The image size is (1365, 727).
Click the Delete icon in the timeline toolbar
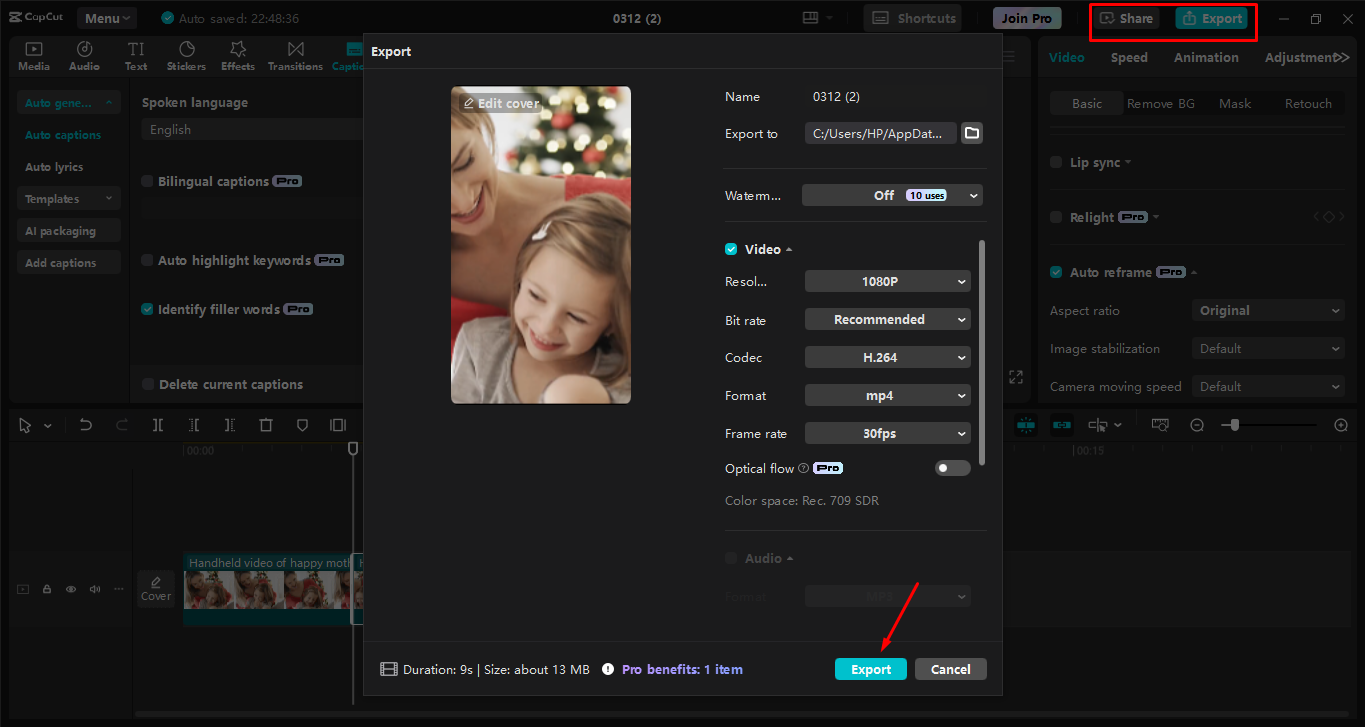pos(265,425)
